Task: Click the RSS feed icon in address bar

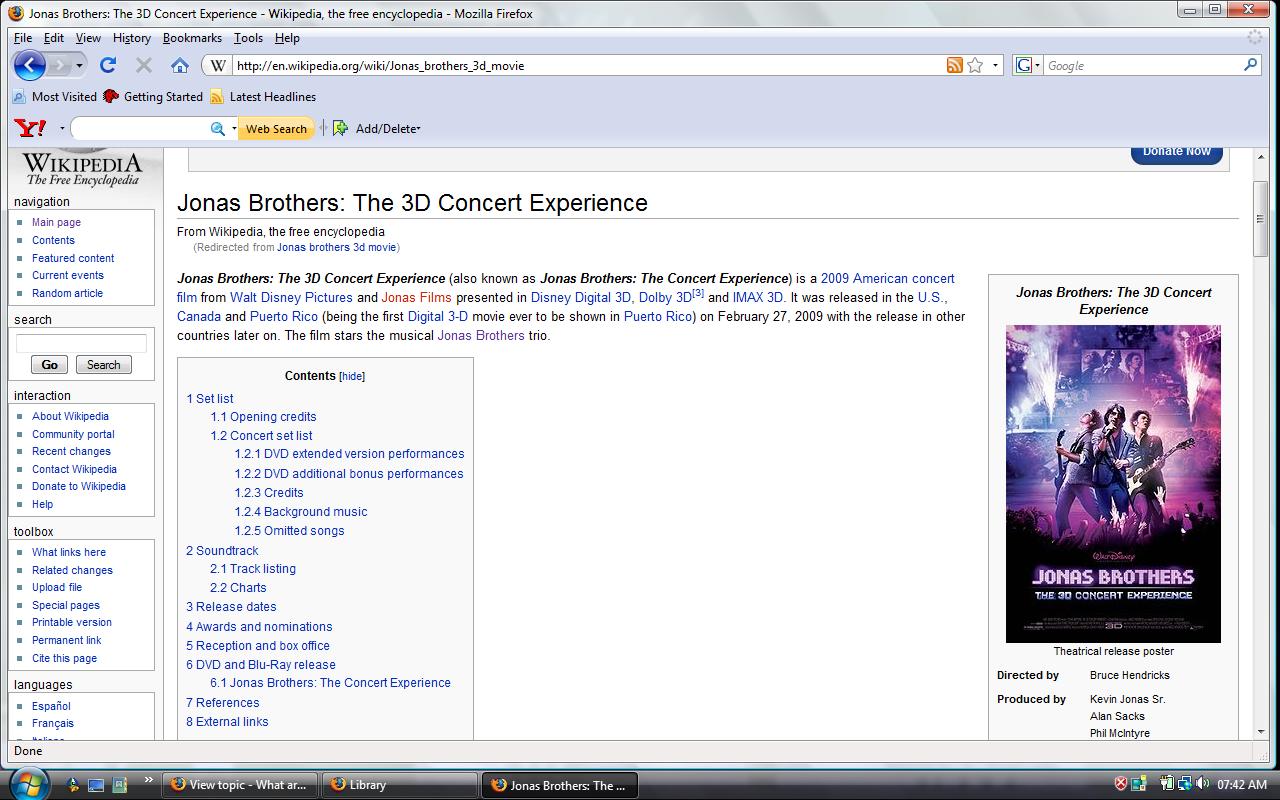Action: 954,66
